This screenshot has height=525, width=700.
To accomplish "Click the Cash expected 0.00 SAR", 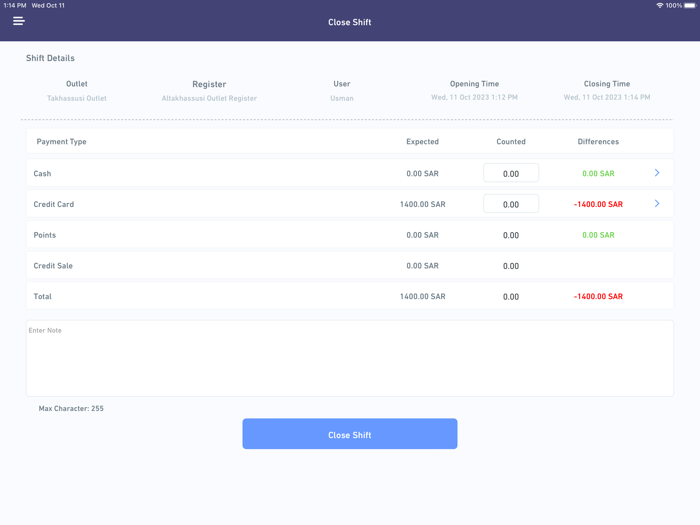I will [422, 174].
